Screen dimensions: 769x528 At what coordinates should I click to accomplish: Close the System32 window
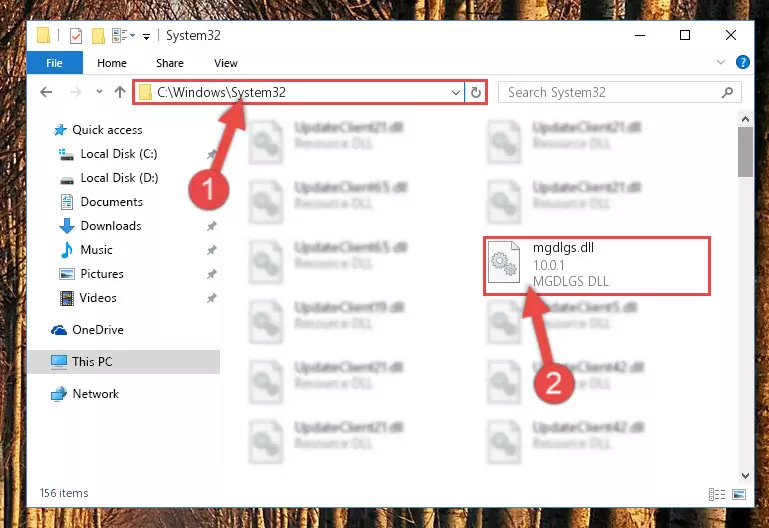[x=730, y=35]
